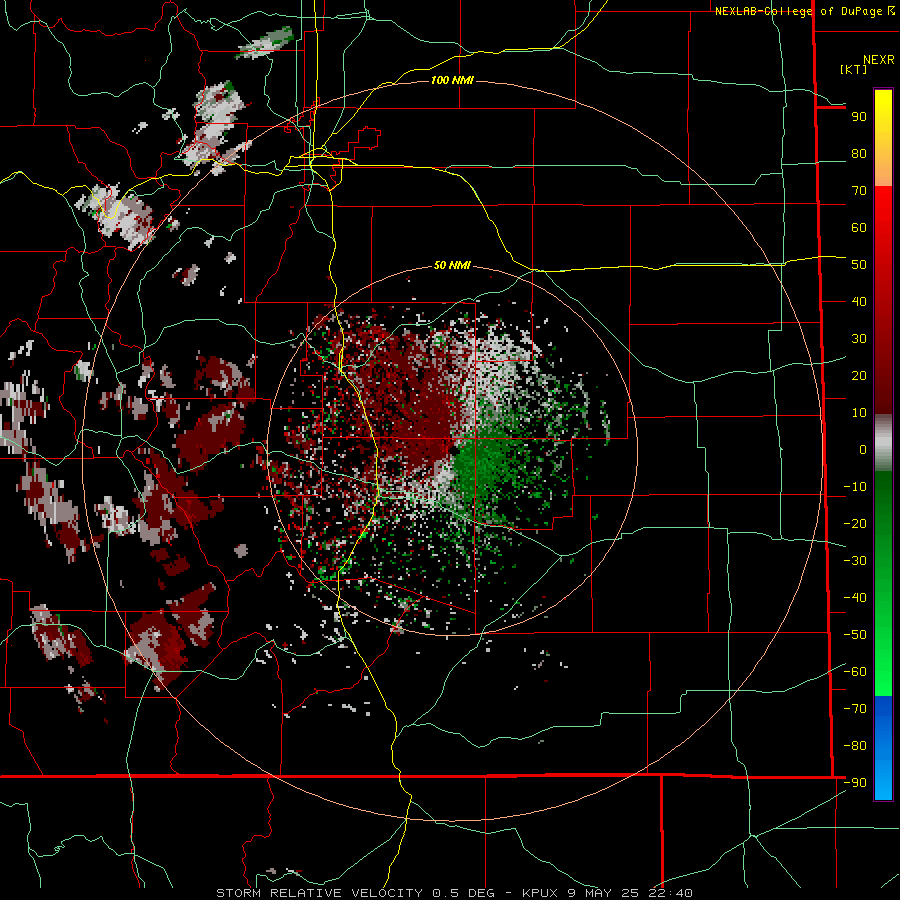Click the 10 value on velocity scale

(x=859, y=413)
